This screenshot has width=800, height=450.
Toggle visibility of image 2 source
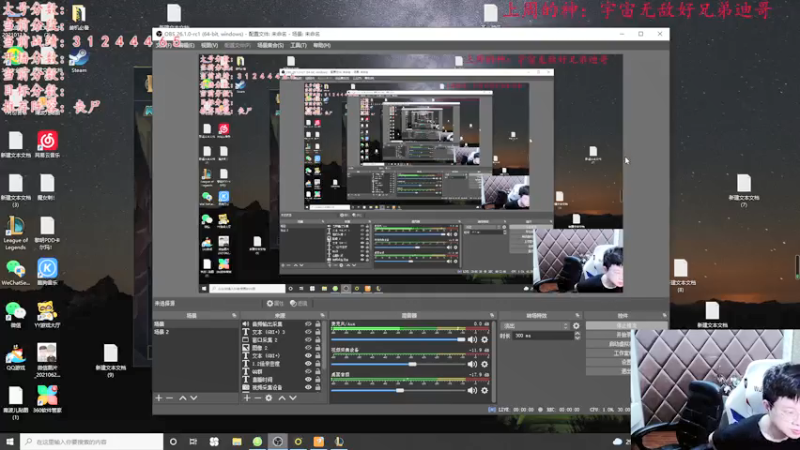coord(308,347)
